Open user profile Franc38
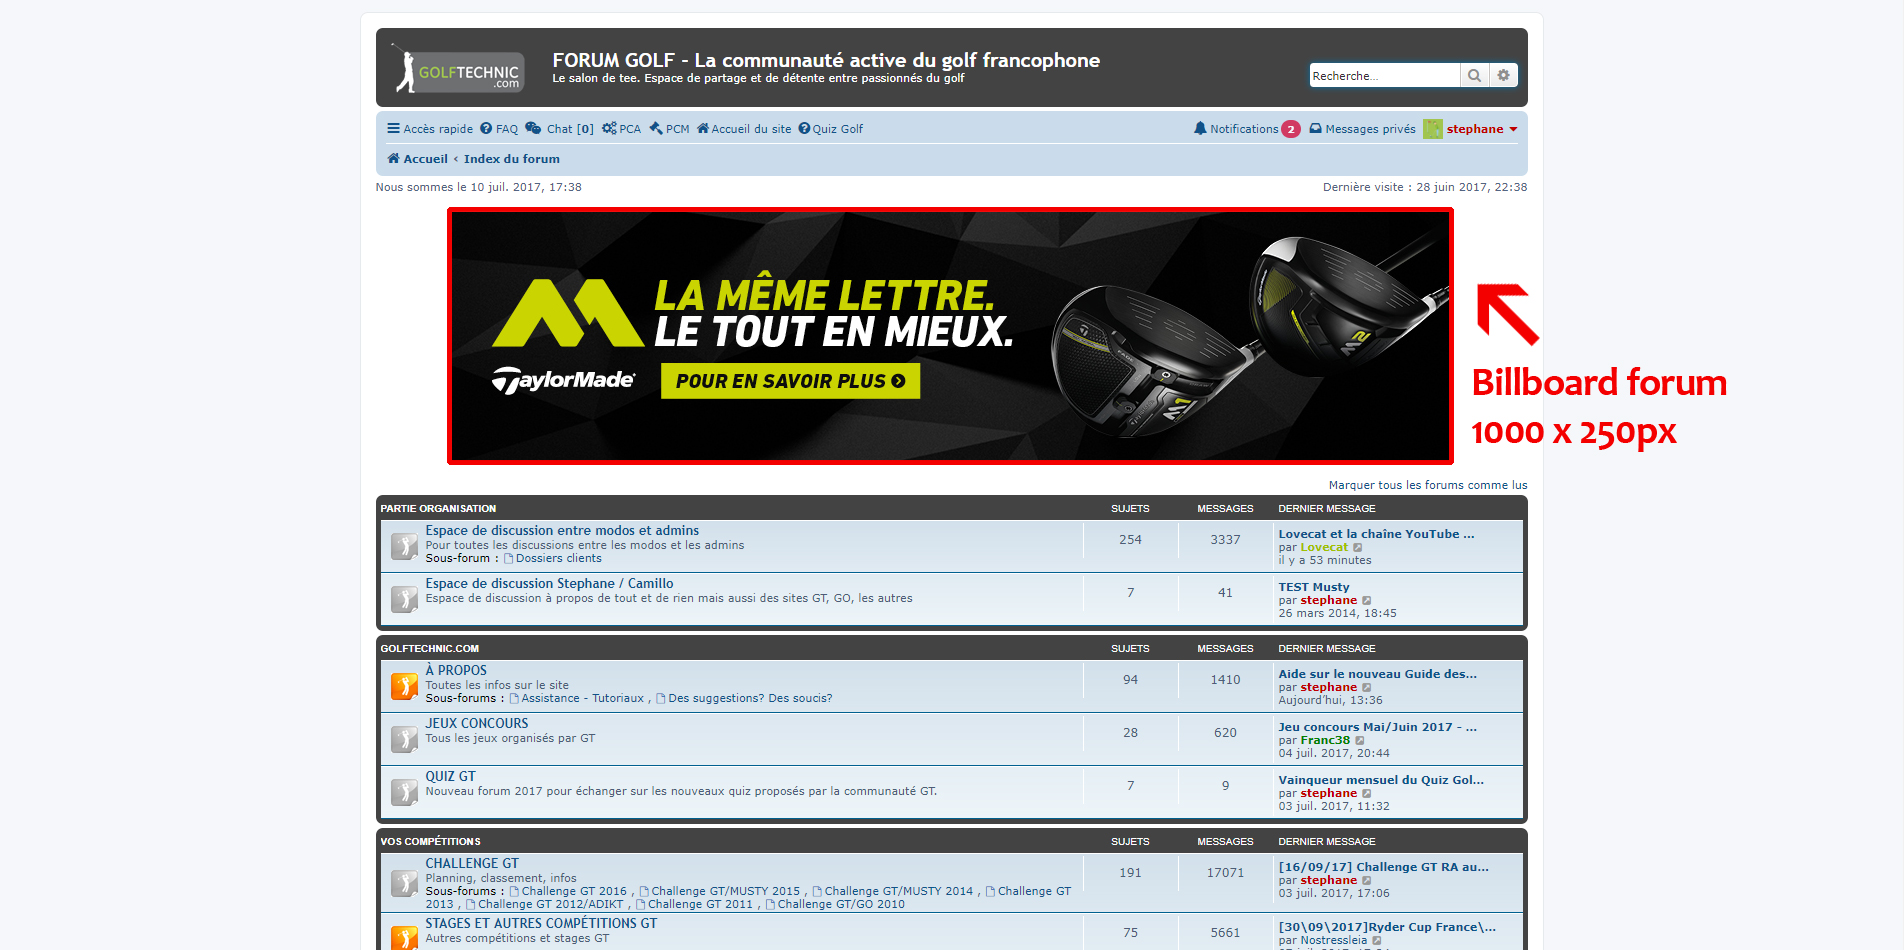The width and height of the screenshot is (1904, 950). click(x=1325, y=741)
